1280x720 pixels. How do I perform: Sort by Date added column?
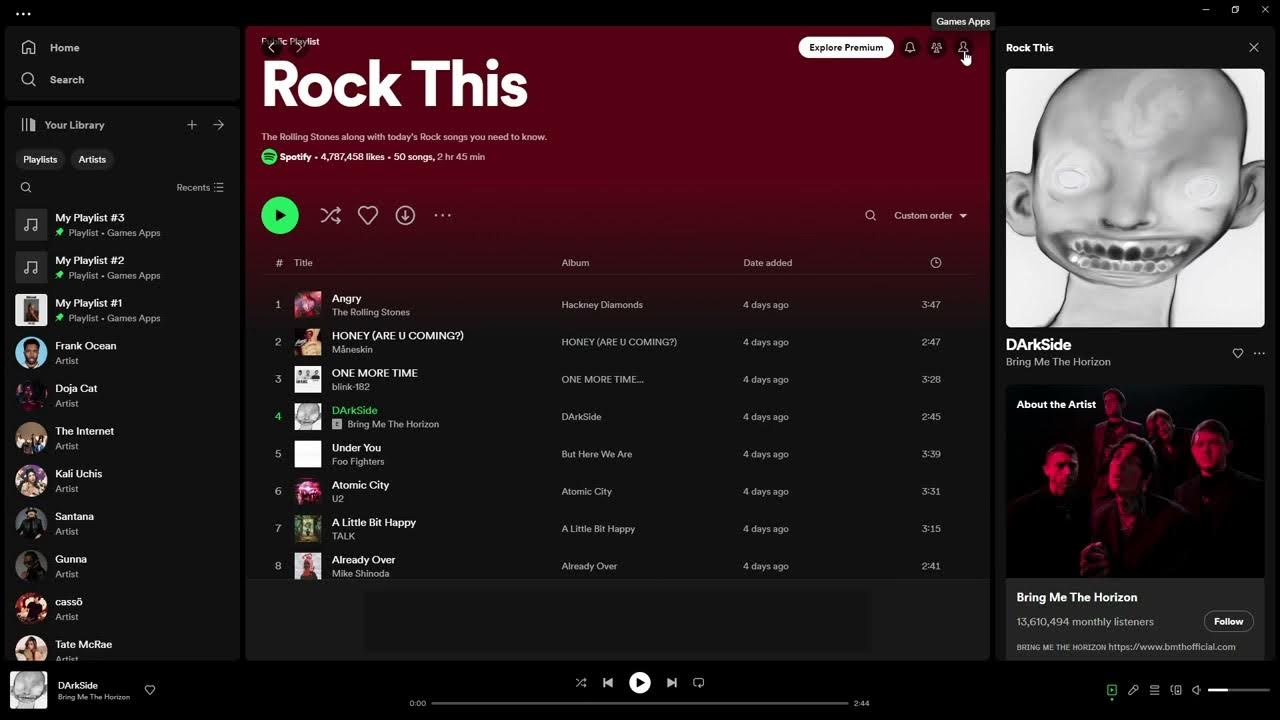point(768,263)
